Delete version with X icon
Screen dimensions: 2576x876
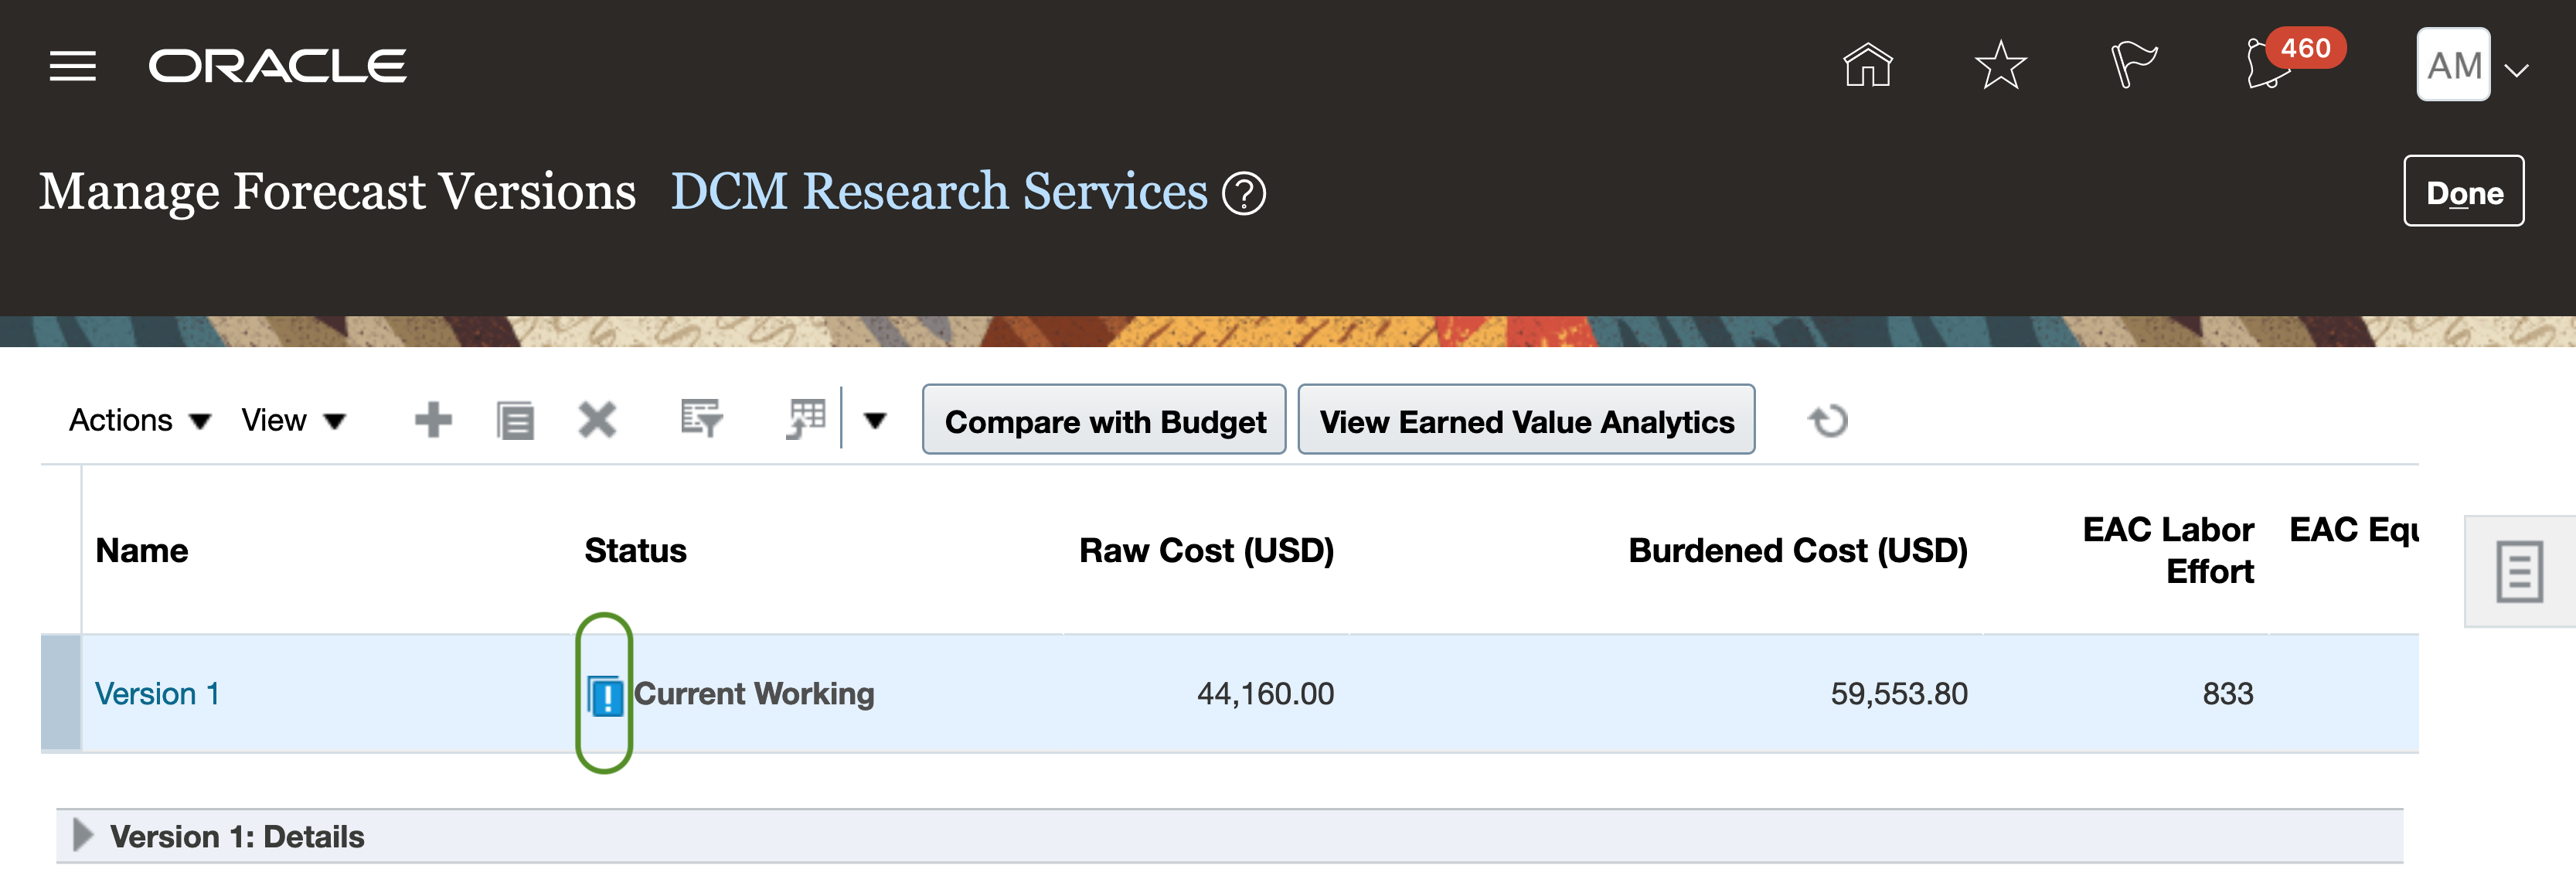pyautogui.click(x=597, y=420)
